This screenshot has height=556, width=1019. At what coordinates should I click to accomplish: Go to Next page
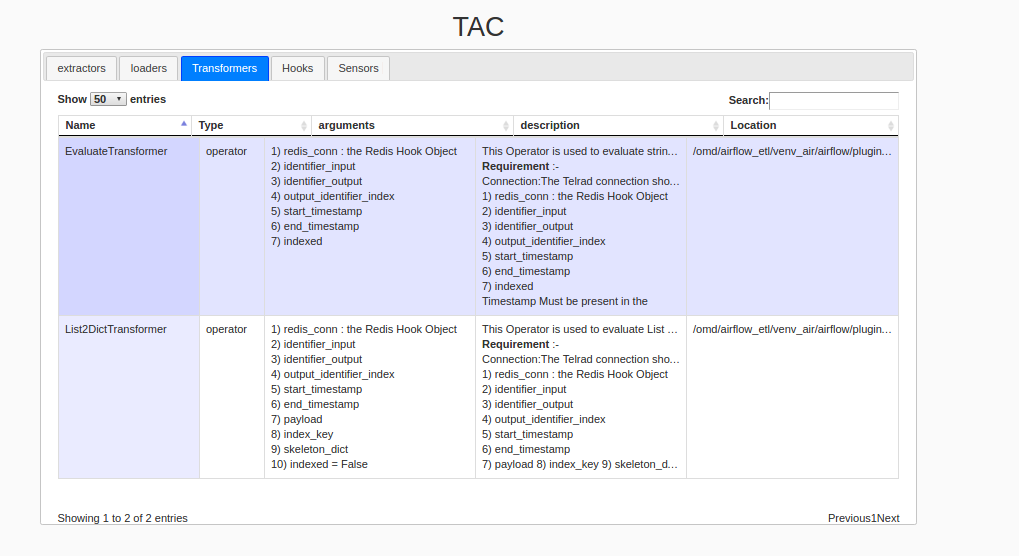pyautogui.click(x=888, y=518)
